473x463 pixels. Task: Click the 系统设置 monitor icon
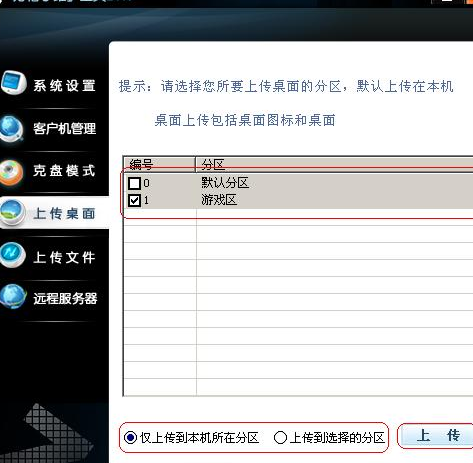13,82
